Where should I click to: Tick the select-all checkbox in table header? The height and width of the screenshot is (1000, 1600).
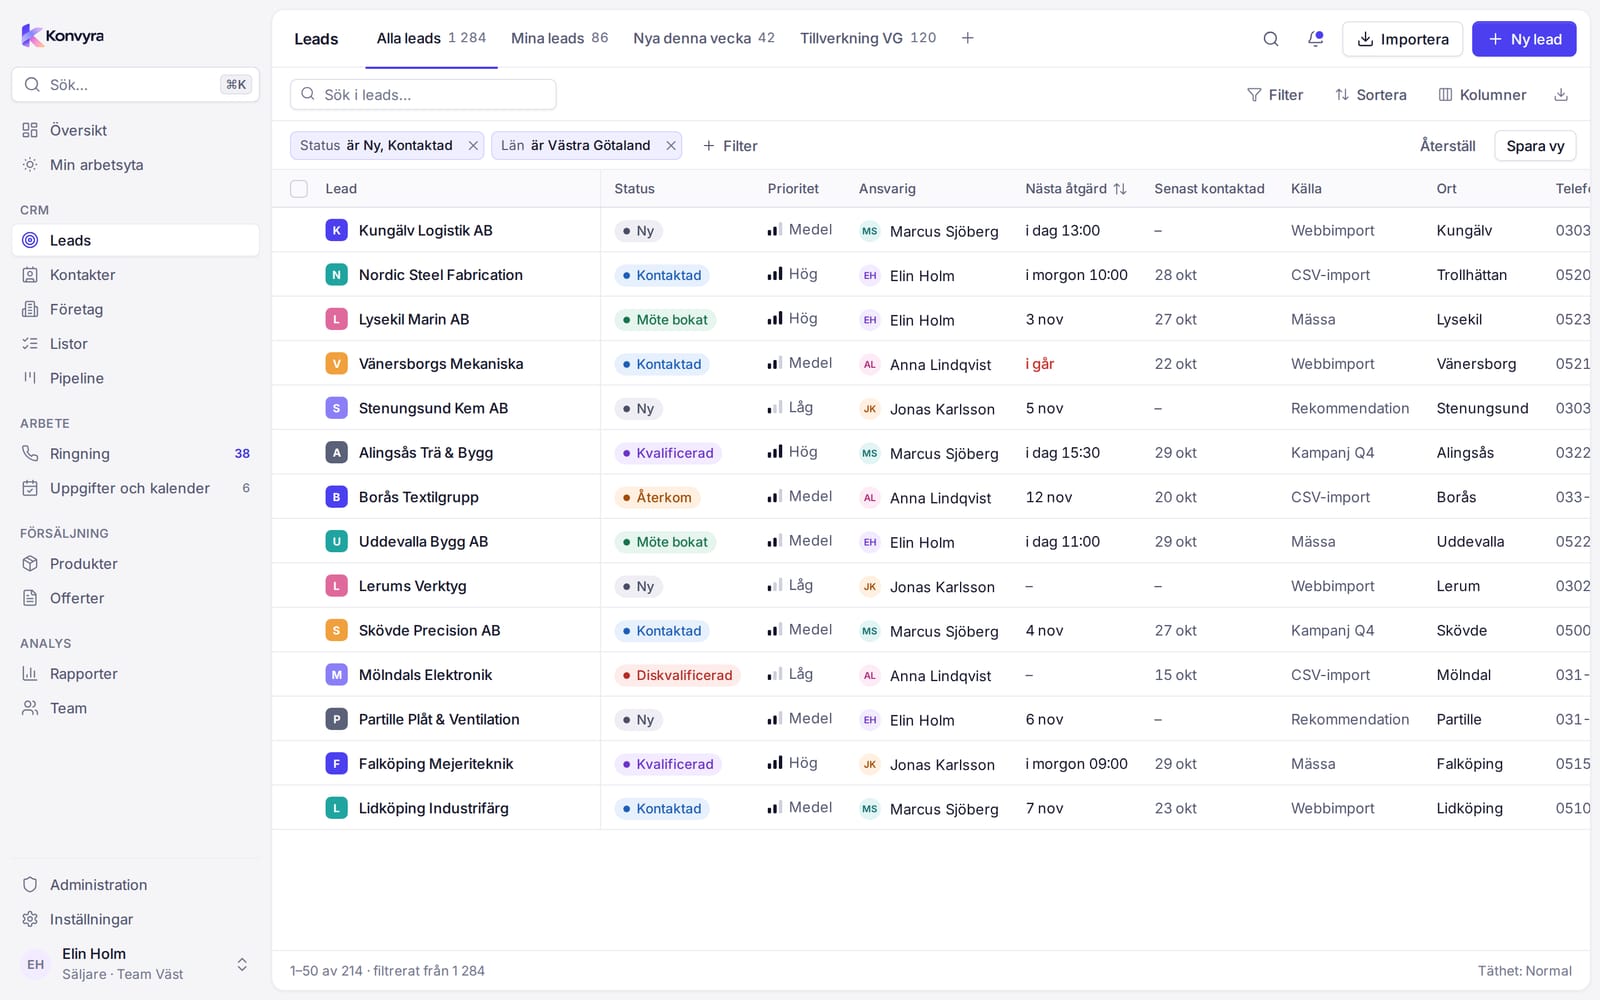click(299, 189)
